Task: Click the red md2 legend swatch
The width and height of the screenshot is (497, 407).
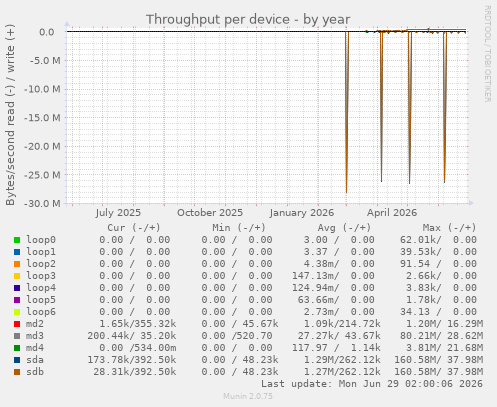Action: point(17,324)
